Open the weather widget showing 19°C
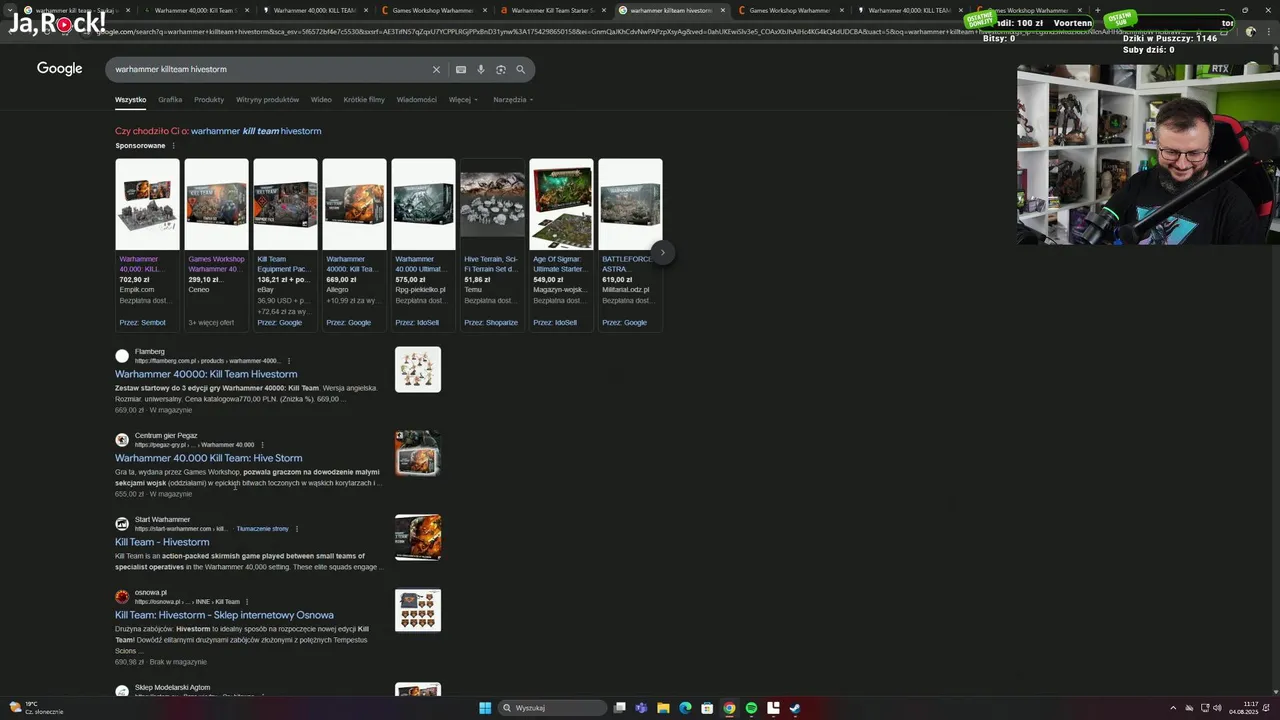The width and height of the screenshot is (1280, 720). pos(36,708)
